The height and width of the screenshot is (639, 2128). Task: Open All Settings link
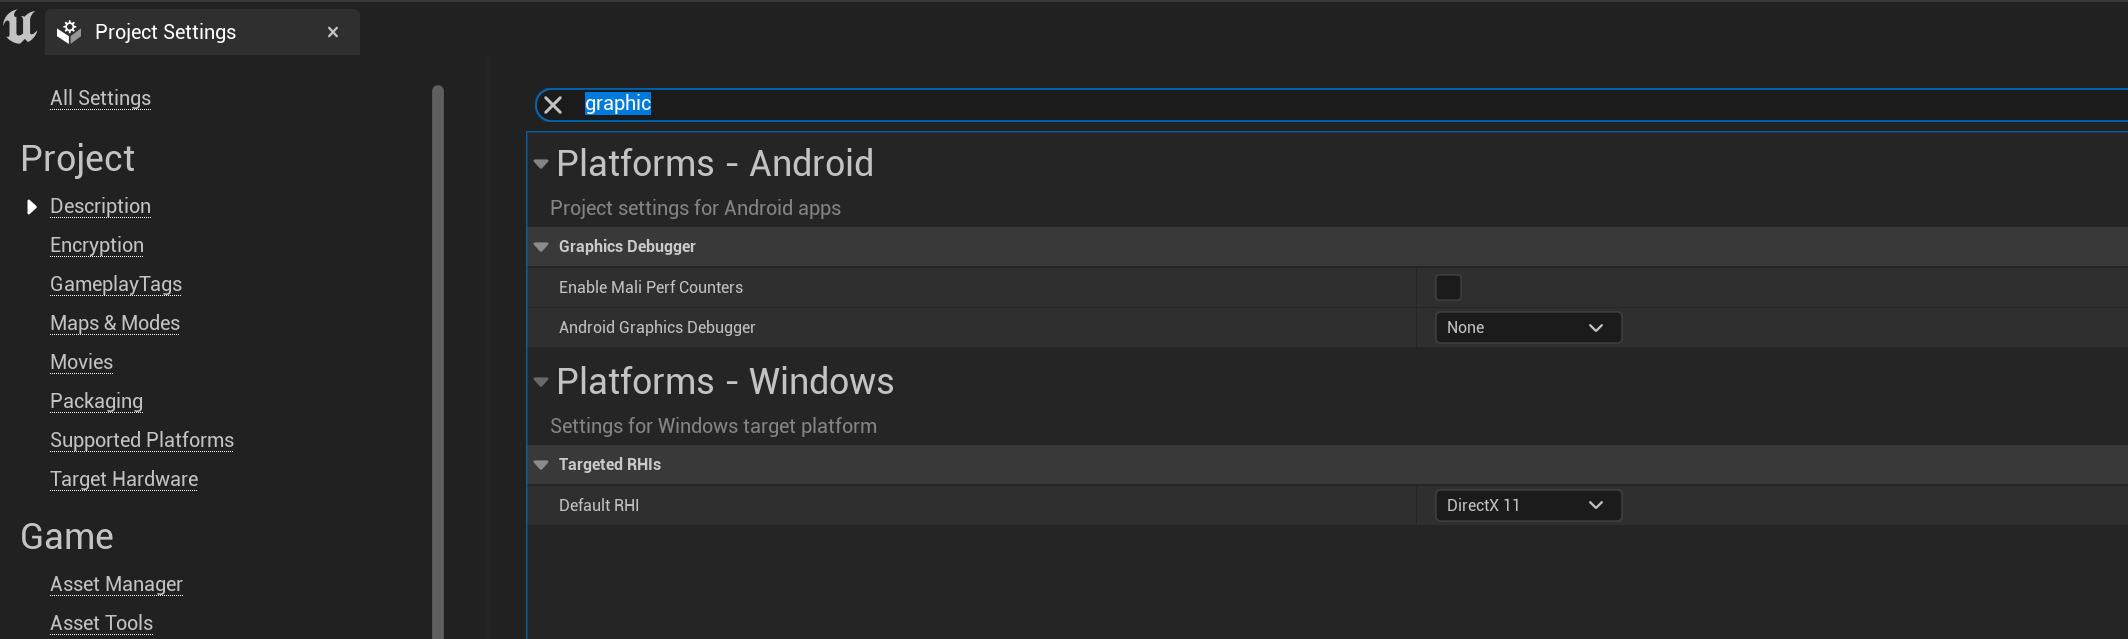100,98
